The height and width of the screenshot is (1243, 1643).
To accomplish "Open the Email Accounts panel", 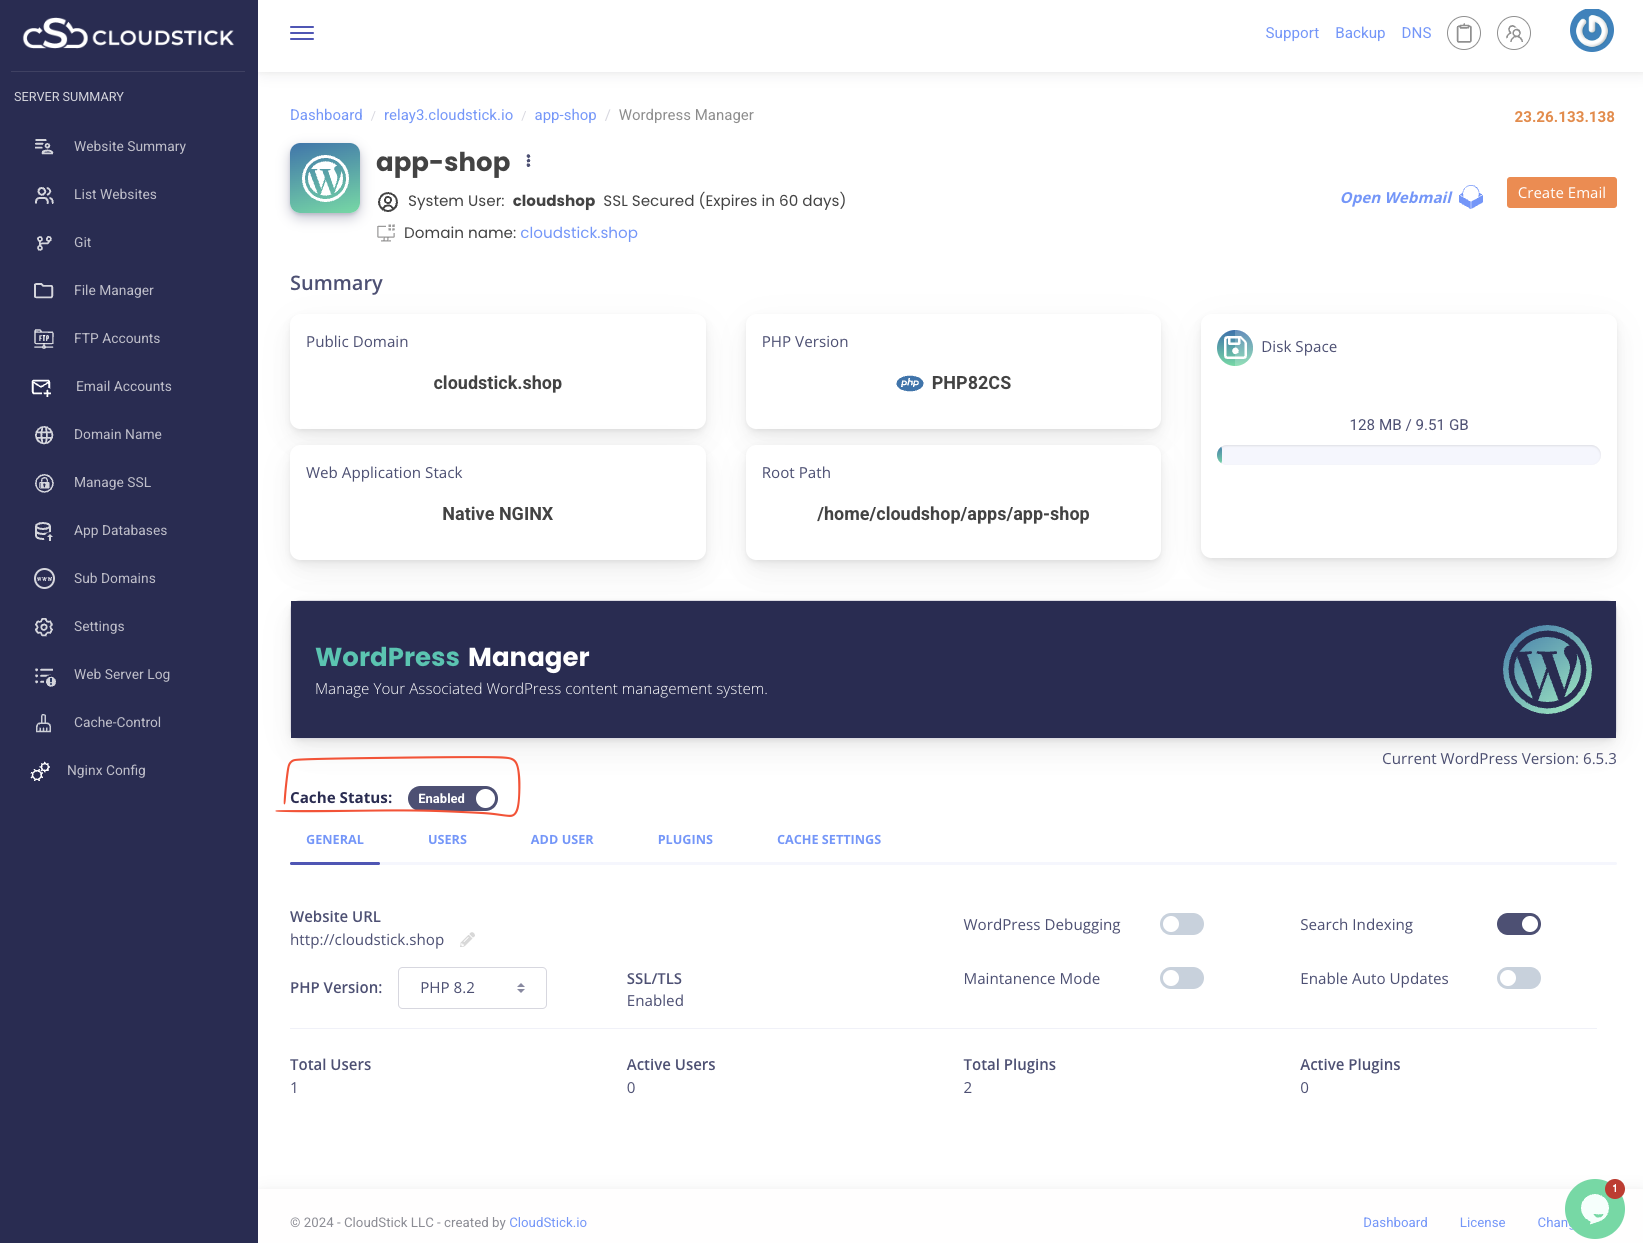I will coord(123,386).
